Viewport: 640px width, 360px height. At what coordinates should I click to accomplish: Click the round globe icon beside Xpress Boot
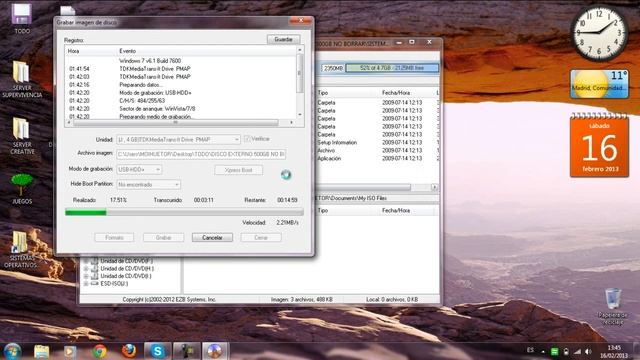(286, 175)
